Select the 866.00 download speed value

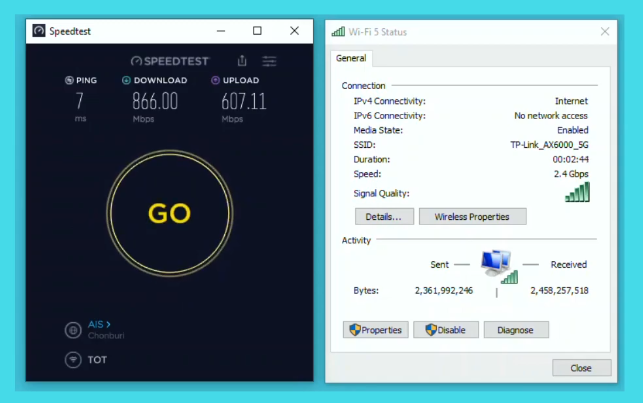[155, 101]
